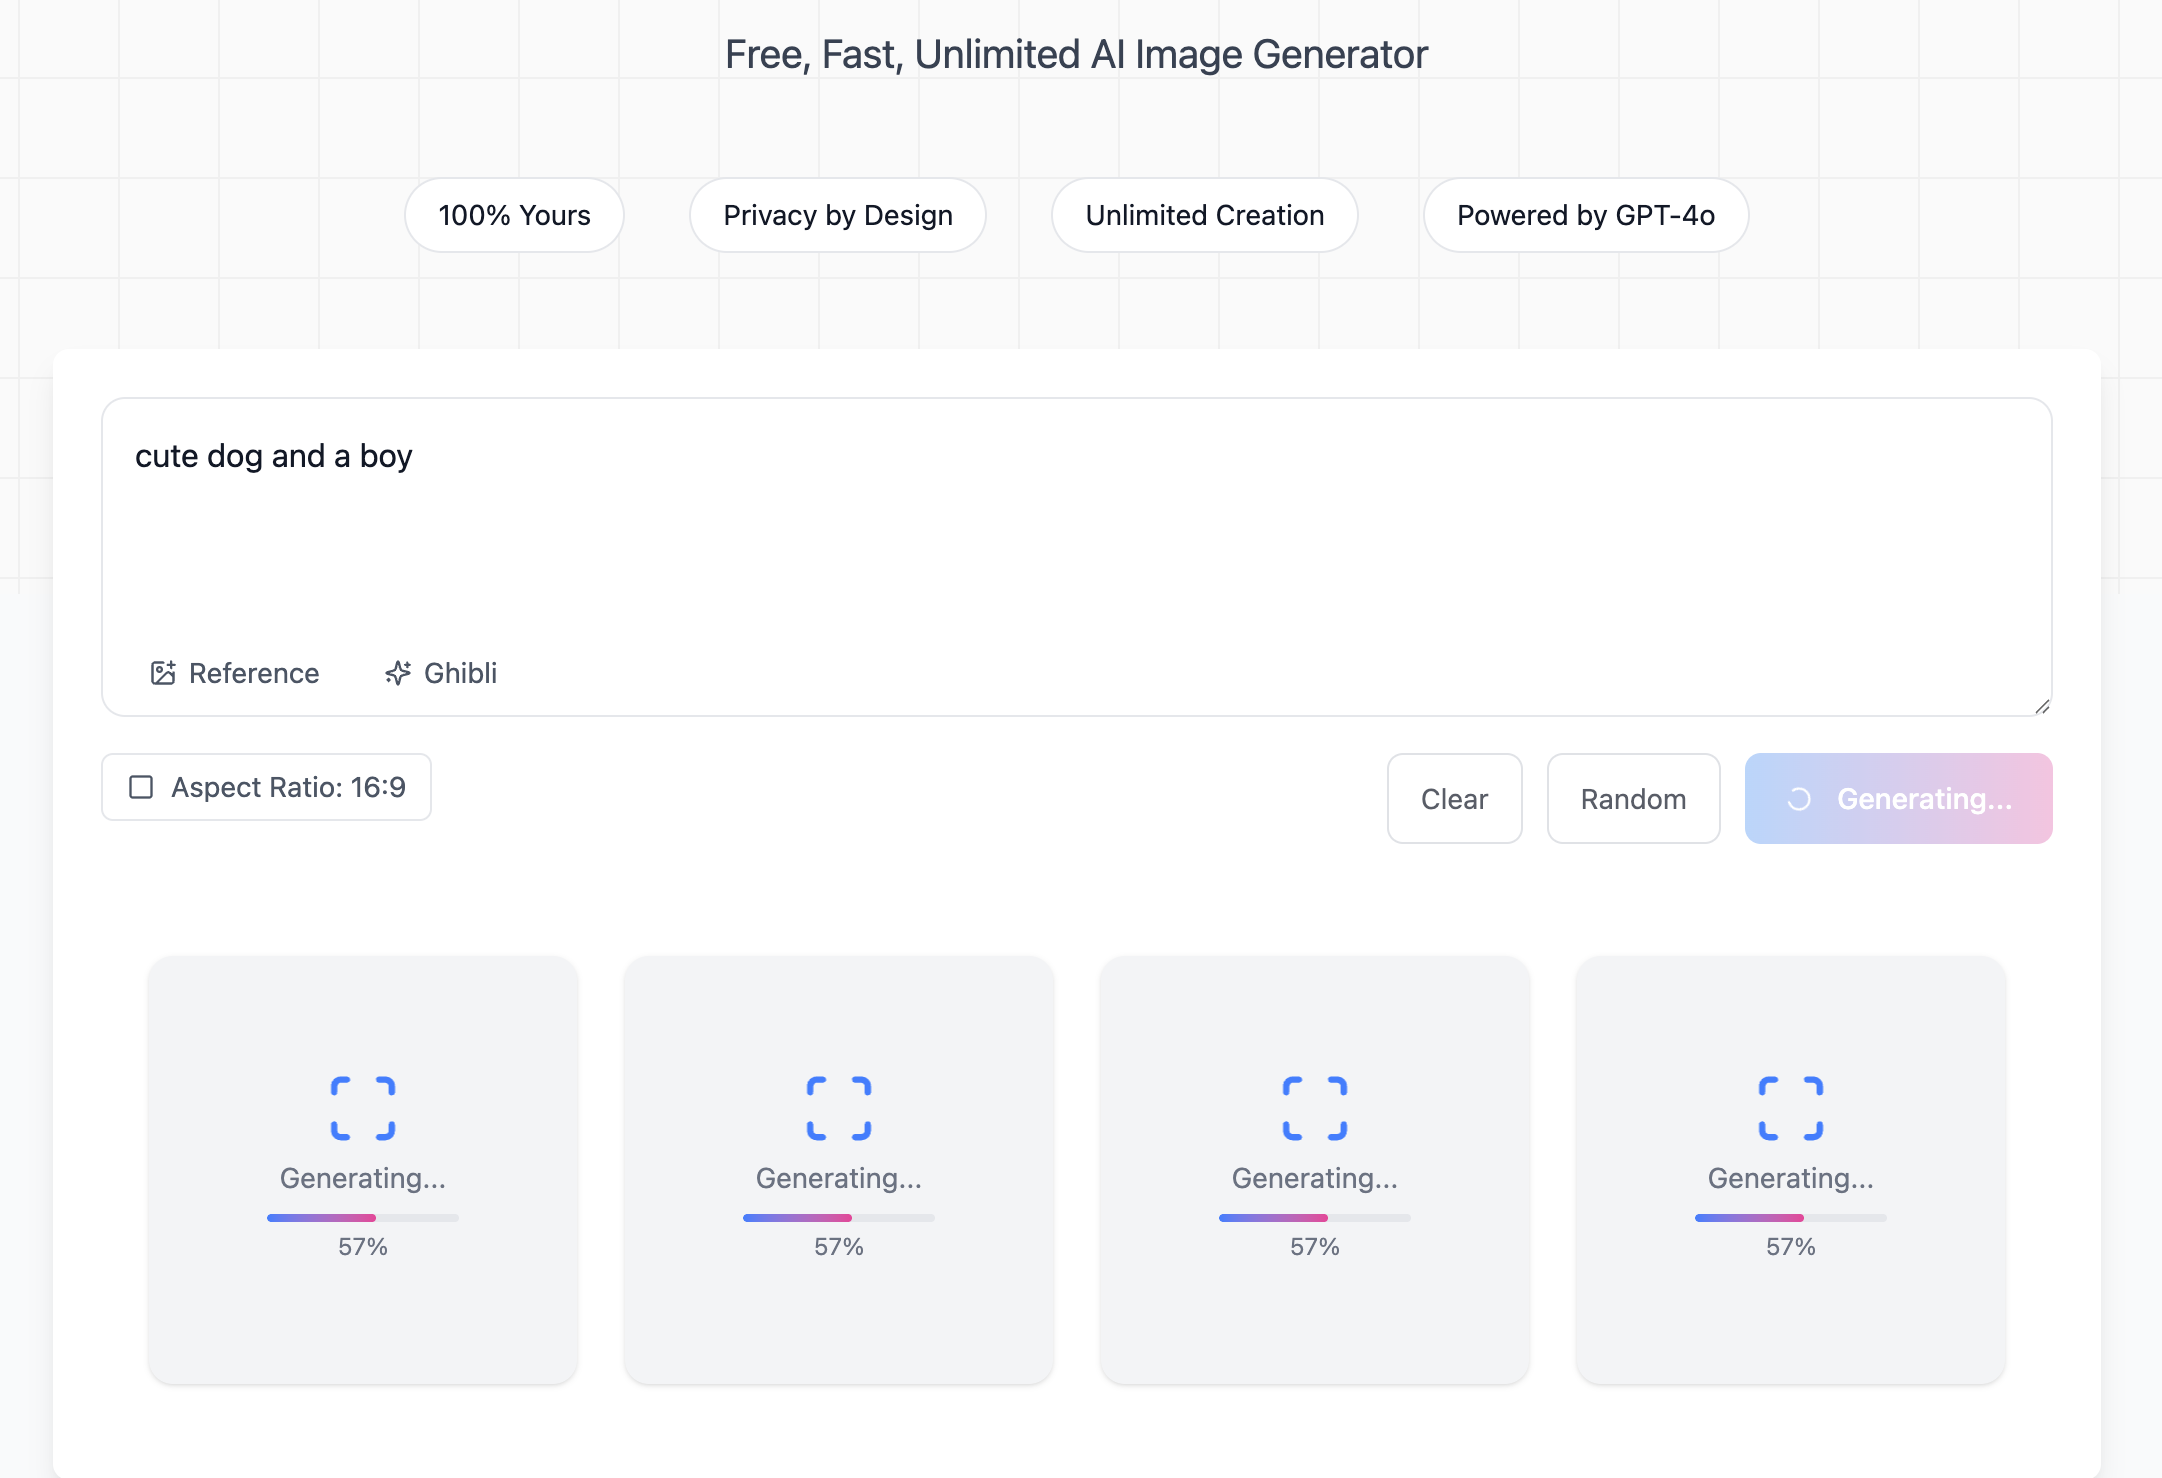This screenshot has height=1478, width=2162.
Task: Click inside the prompt text area
Action: [x=1076, y=540]
